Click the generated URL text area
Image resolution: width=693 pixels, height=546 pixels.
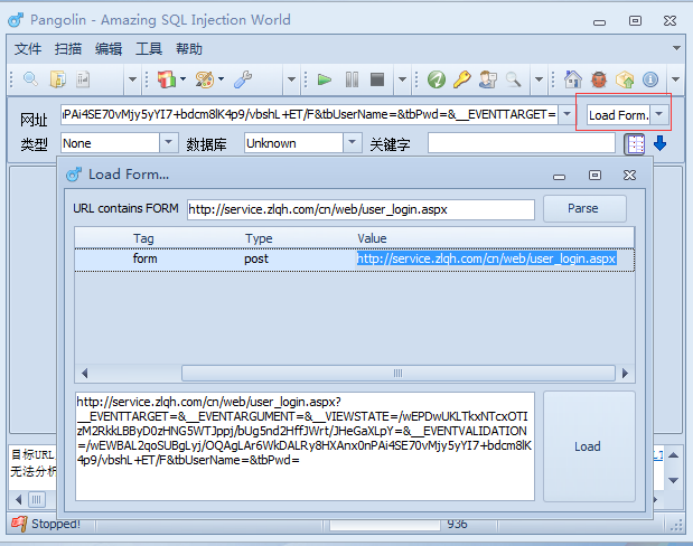click(x=305, y=447)
